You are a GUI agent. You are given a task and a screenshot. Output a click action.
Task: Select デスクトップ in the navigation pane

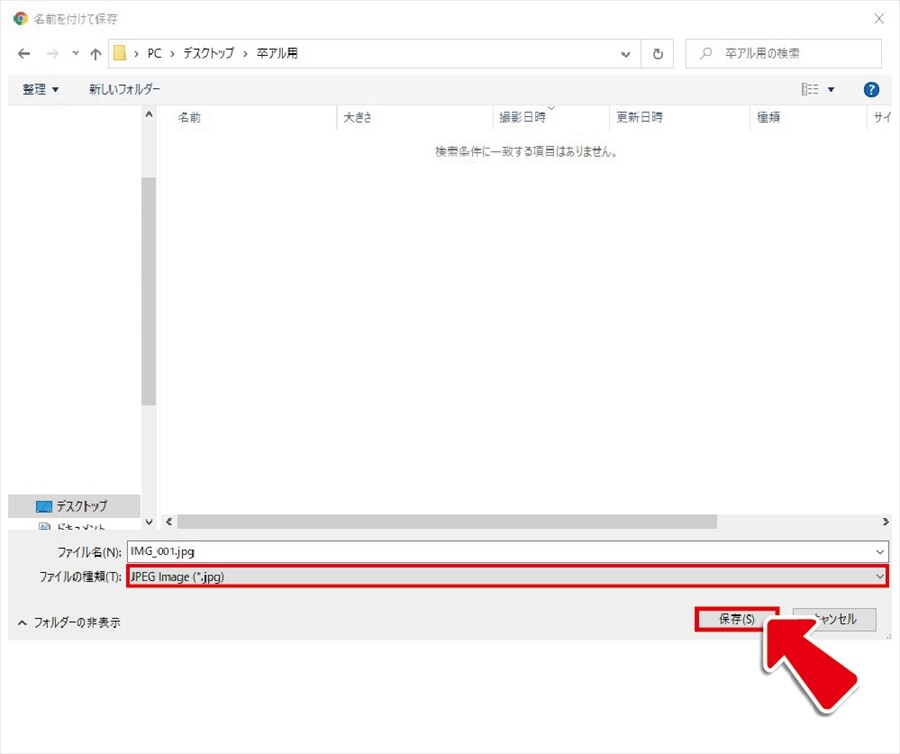pos(74,506)
